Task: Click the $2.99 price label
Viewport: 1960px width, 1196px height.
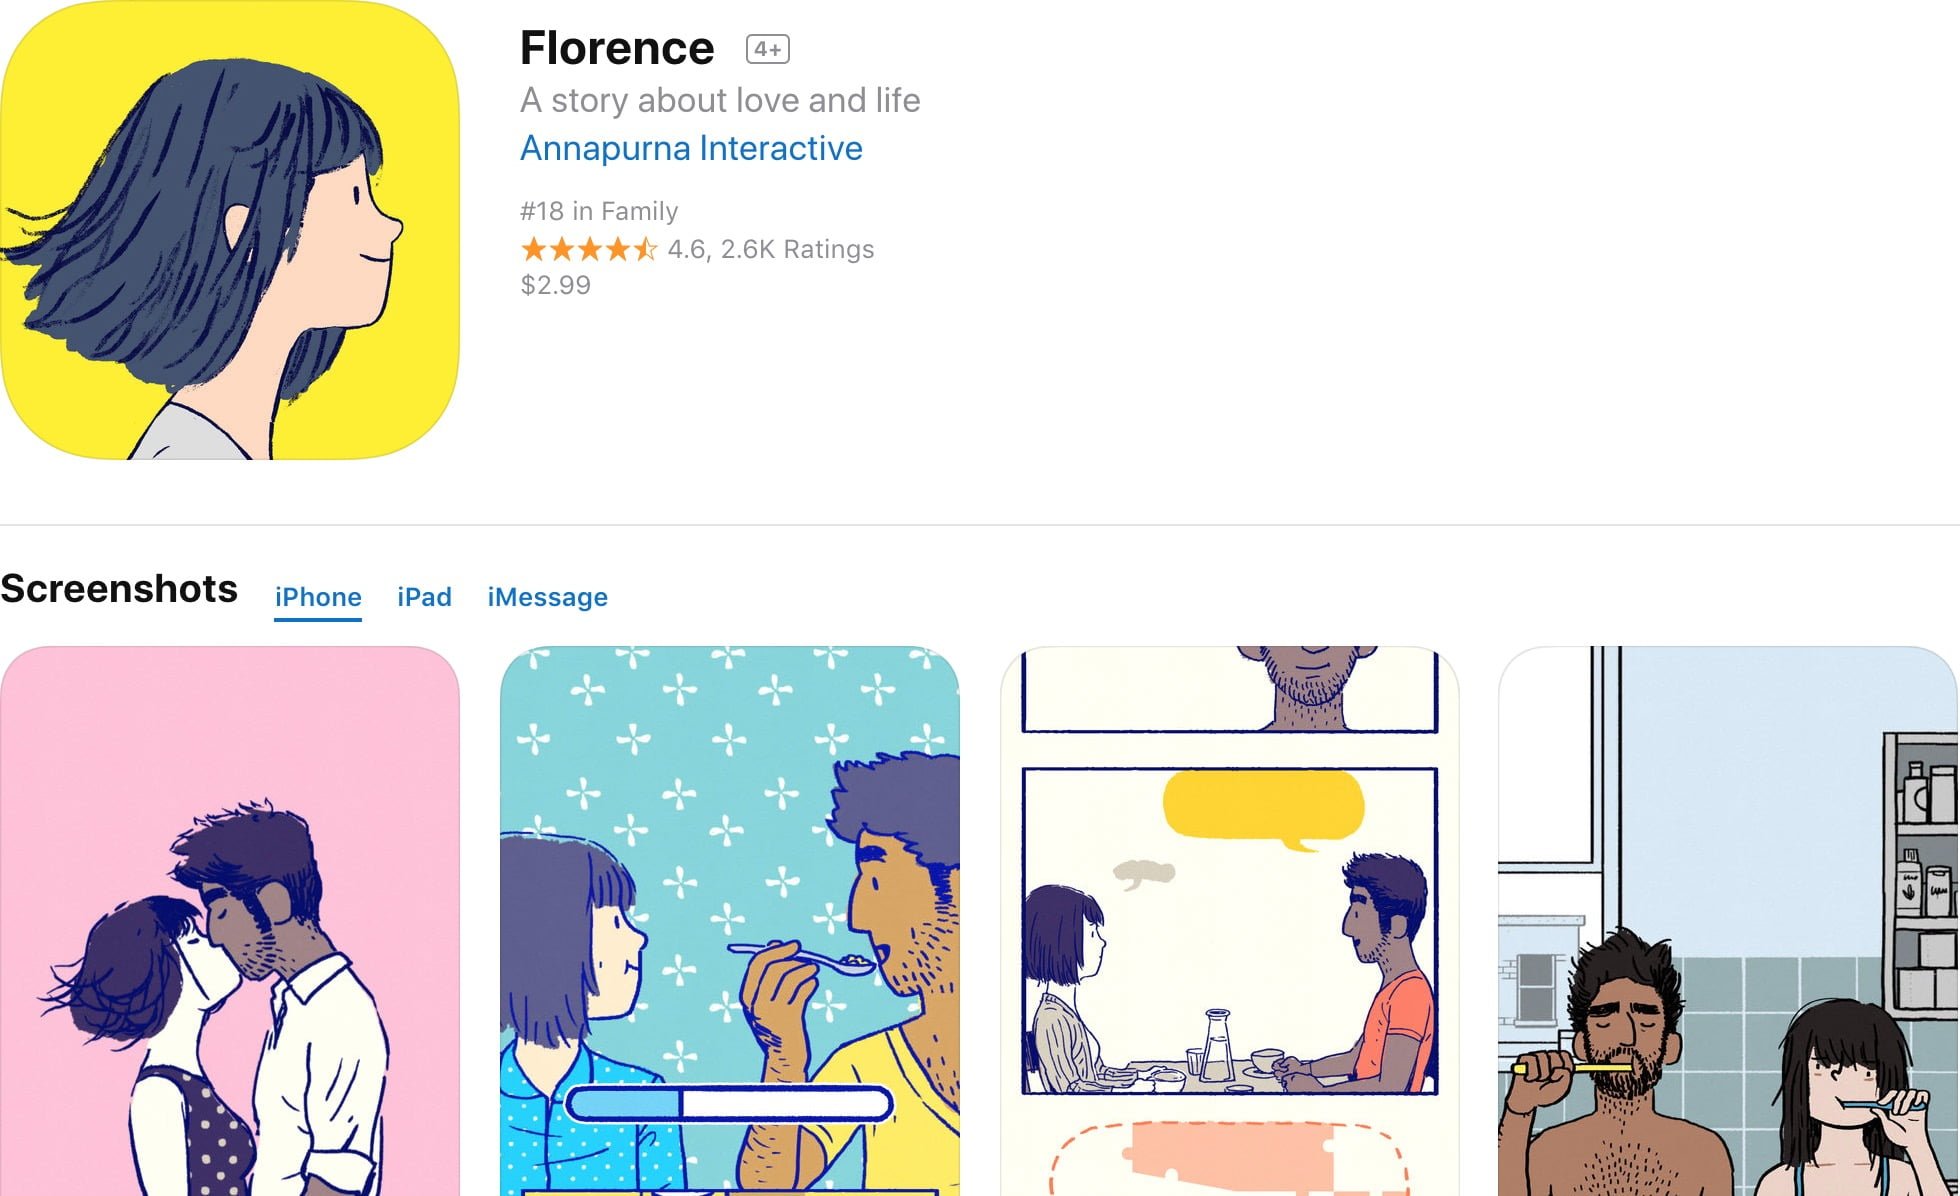Action: 555,285
